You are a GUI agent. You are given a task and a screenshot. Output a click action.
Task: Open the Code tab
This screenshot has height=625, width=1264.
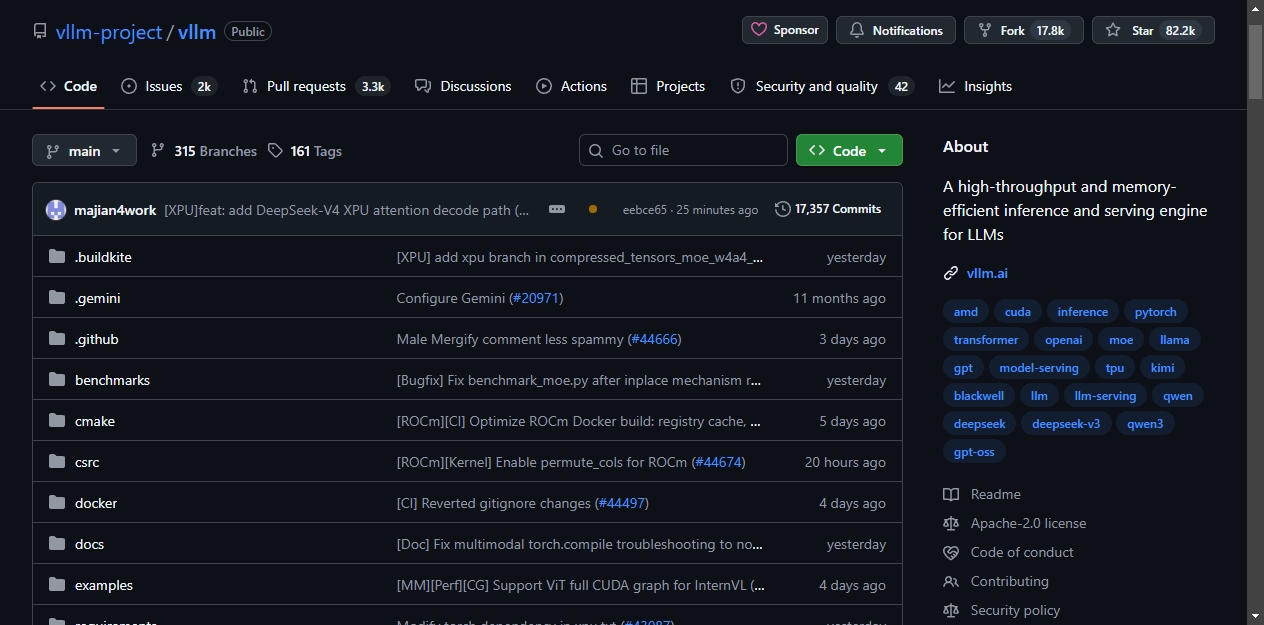point(68,86)
